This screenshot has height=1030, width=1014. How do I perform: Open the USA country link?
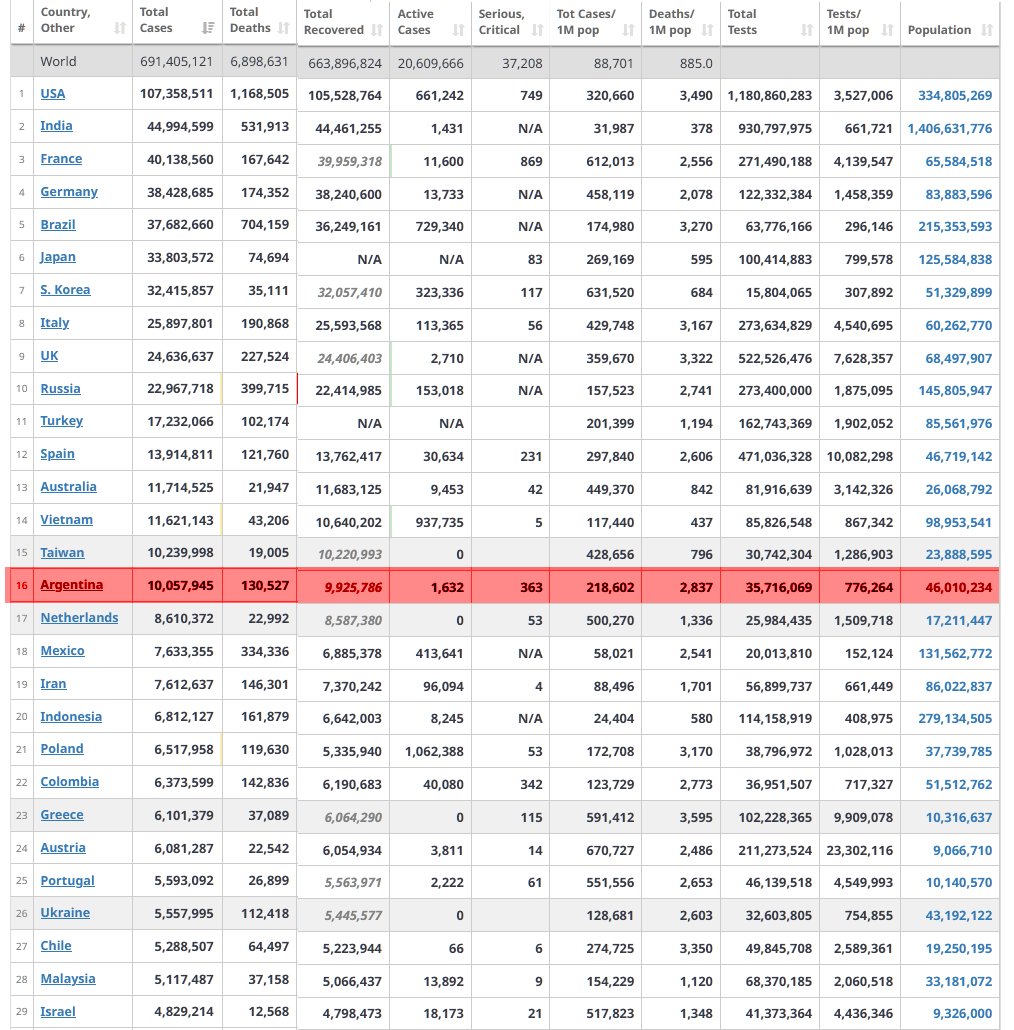click(53, 93)
